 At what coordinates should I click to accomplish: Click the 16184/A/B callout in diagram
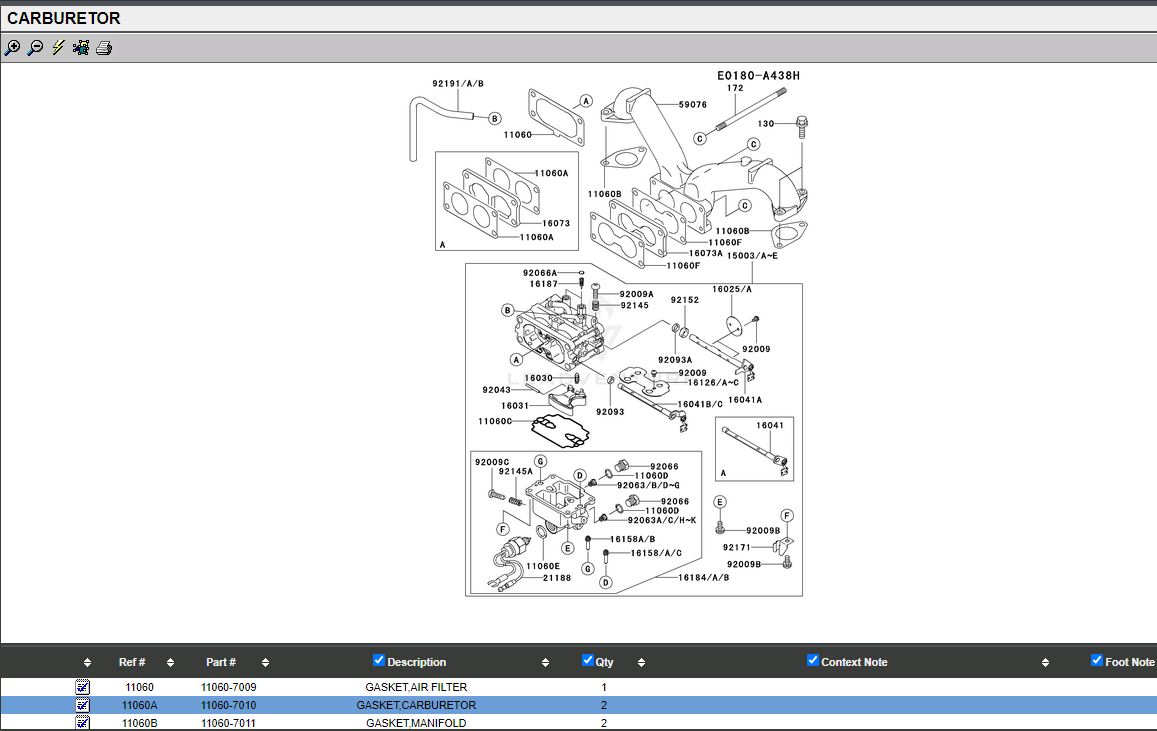(x=704, y=577)
